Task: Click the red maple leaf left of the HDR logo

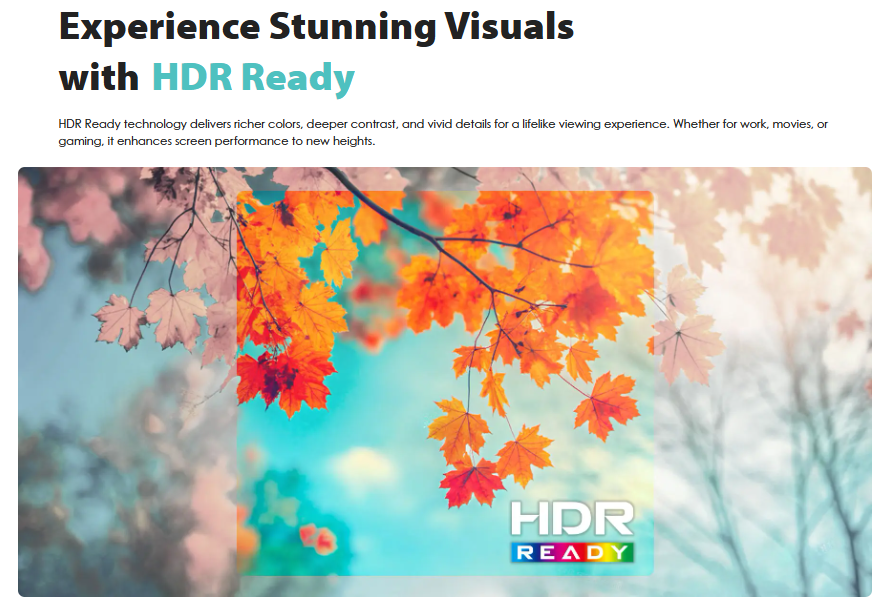Action: point(472,480)
